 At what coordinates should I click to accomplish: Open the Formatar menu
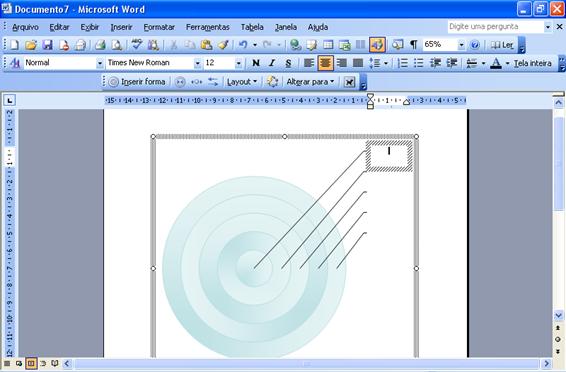(x=159, y=27)
